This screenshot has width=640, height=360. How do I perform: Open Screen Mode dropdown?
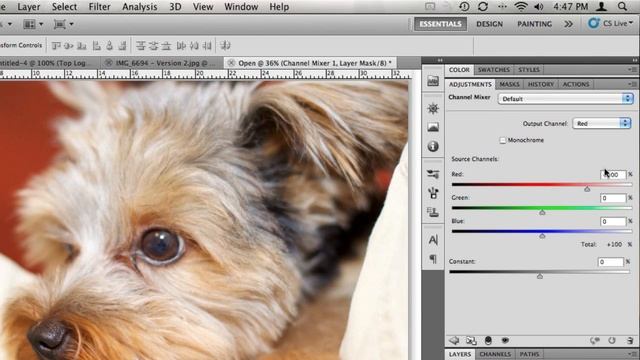point(64,24)
